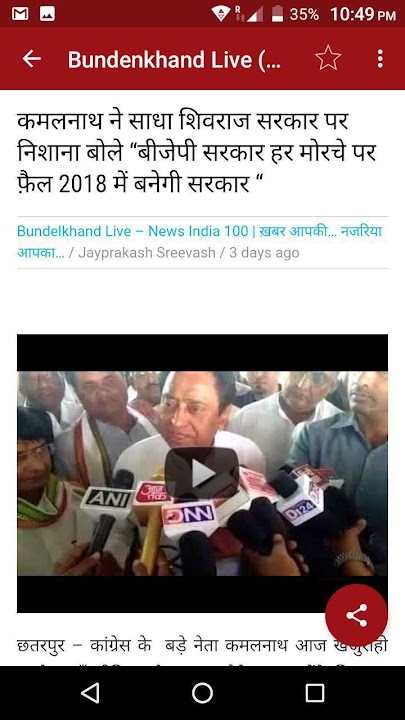Tap the 10:49 PM clock
405x720 pixels.
click(x=363, y=14)
